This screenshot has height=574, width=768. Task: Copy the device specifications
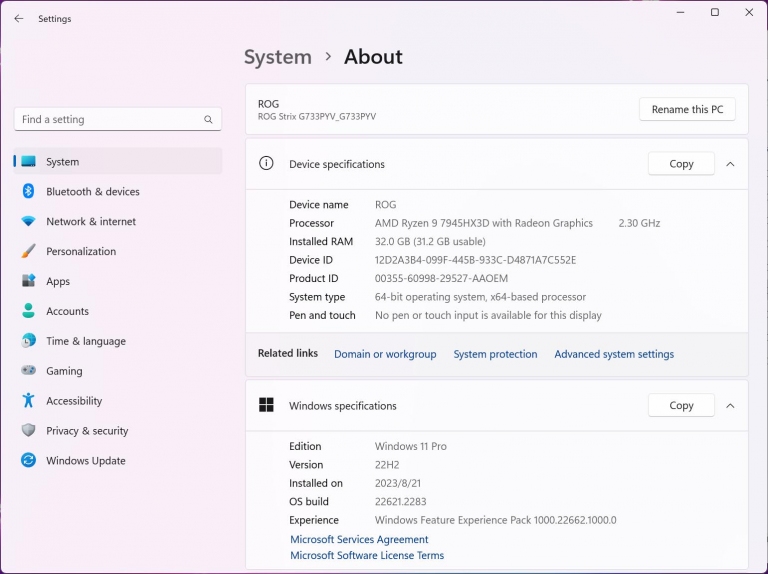[x=681, y=164]
